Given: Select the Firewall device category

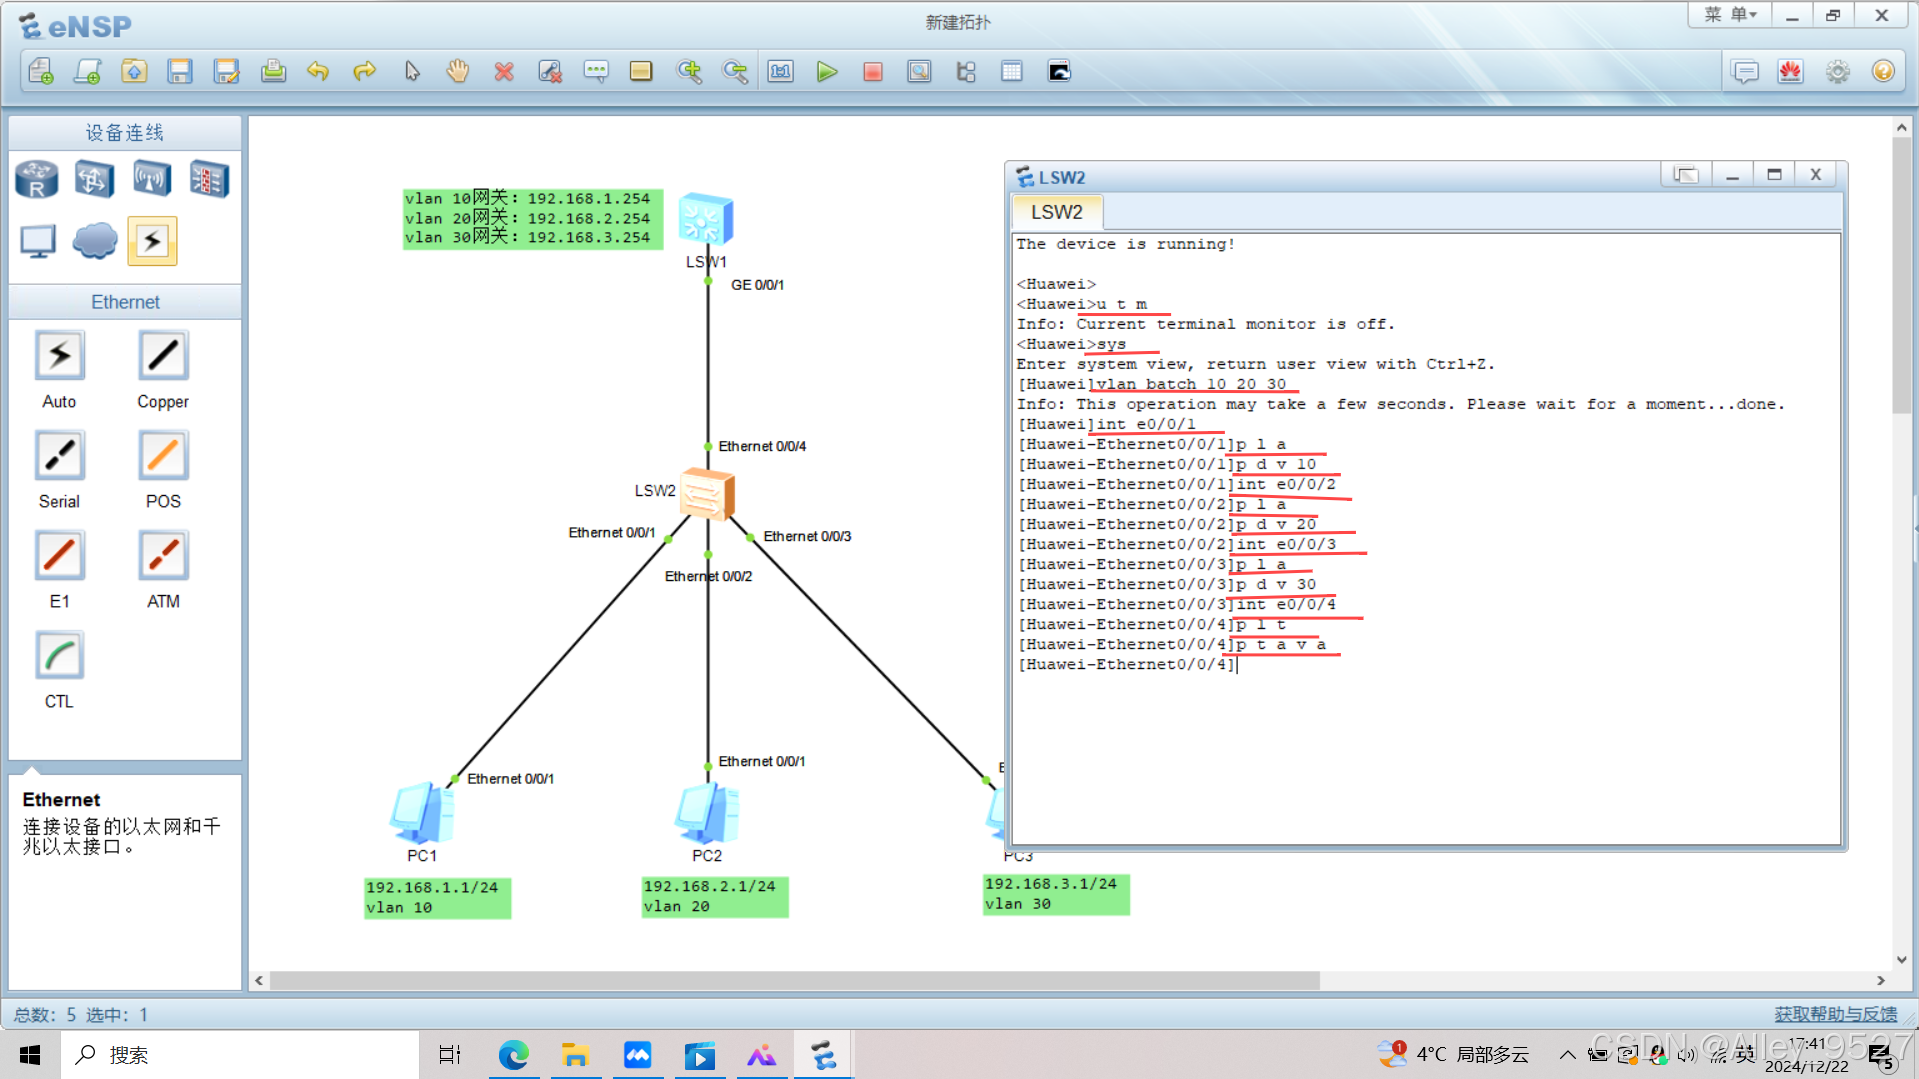Looking at the screenshot, I should point(209,179).
